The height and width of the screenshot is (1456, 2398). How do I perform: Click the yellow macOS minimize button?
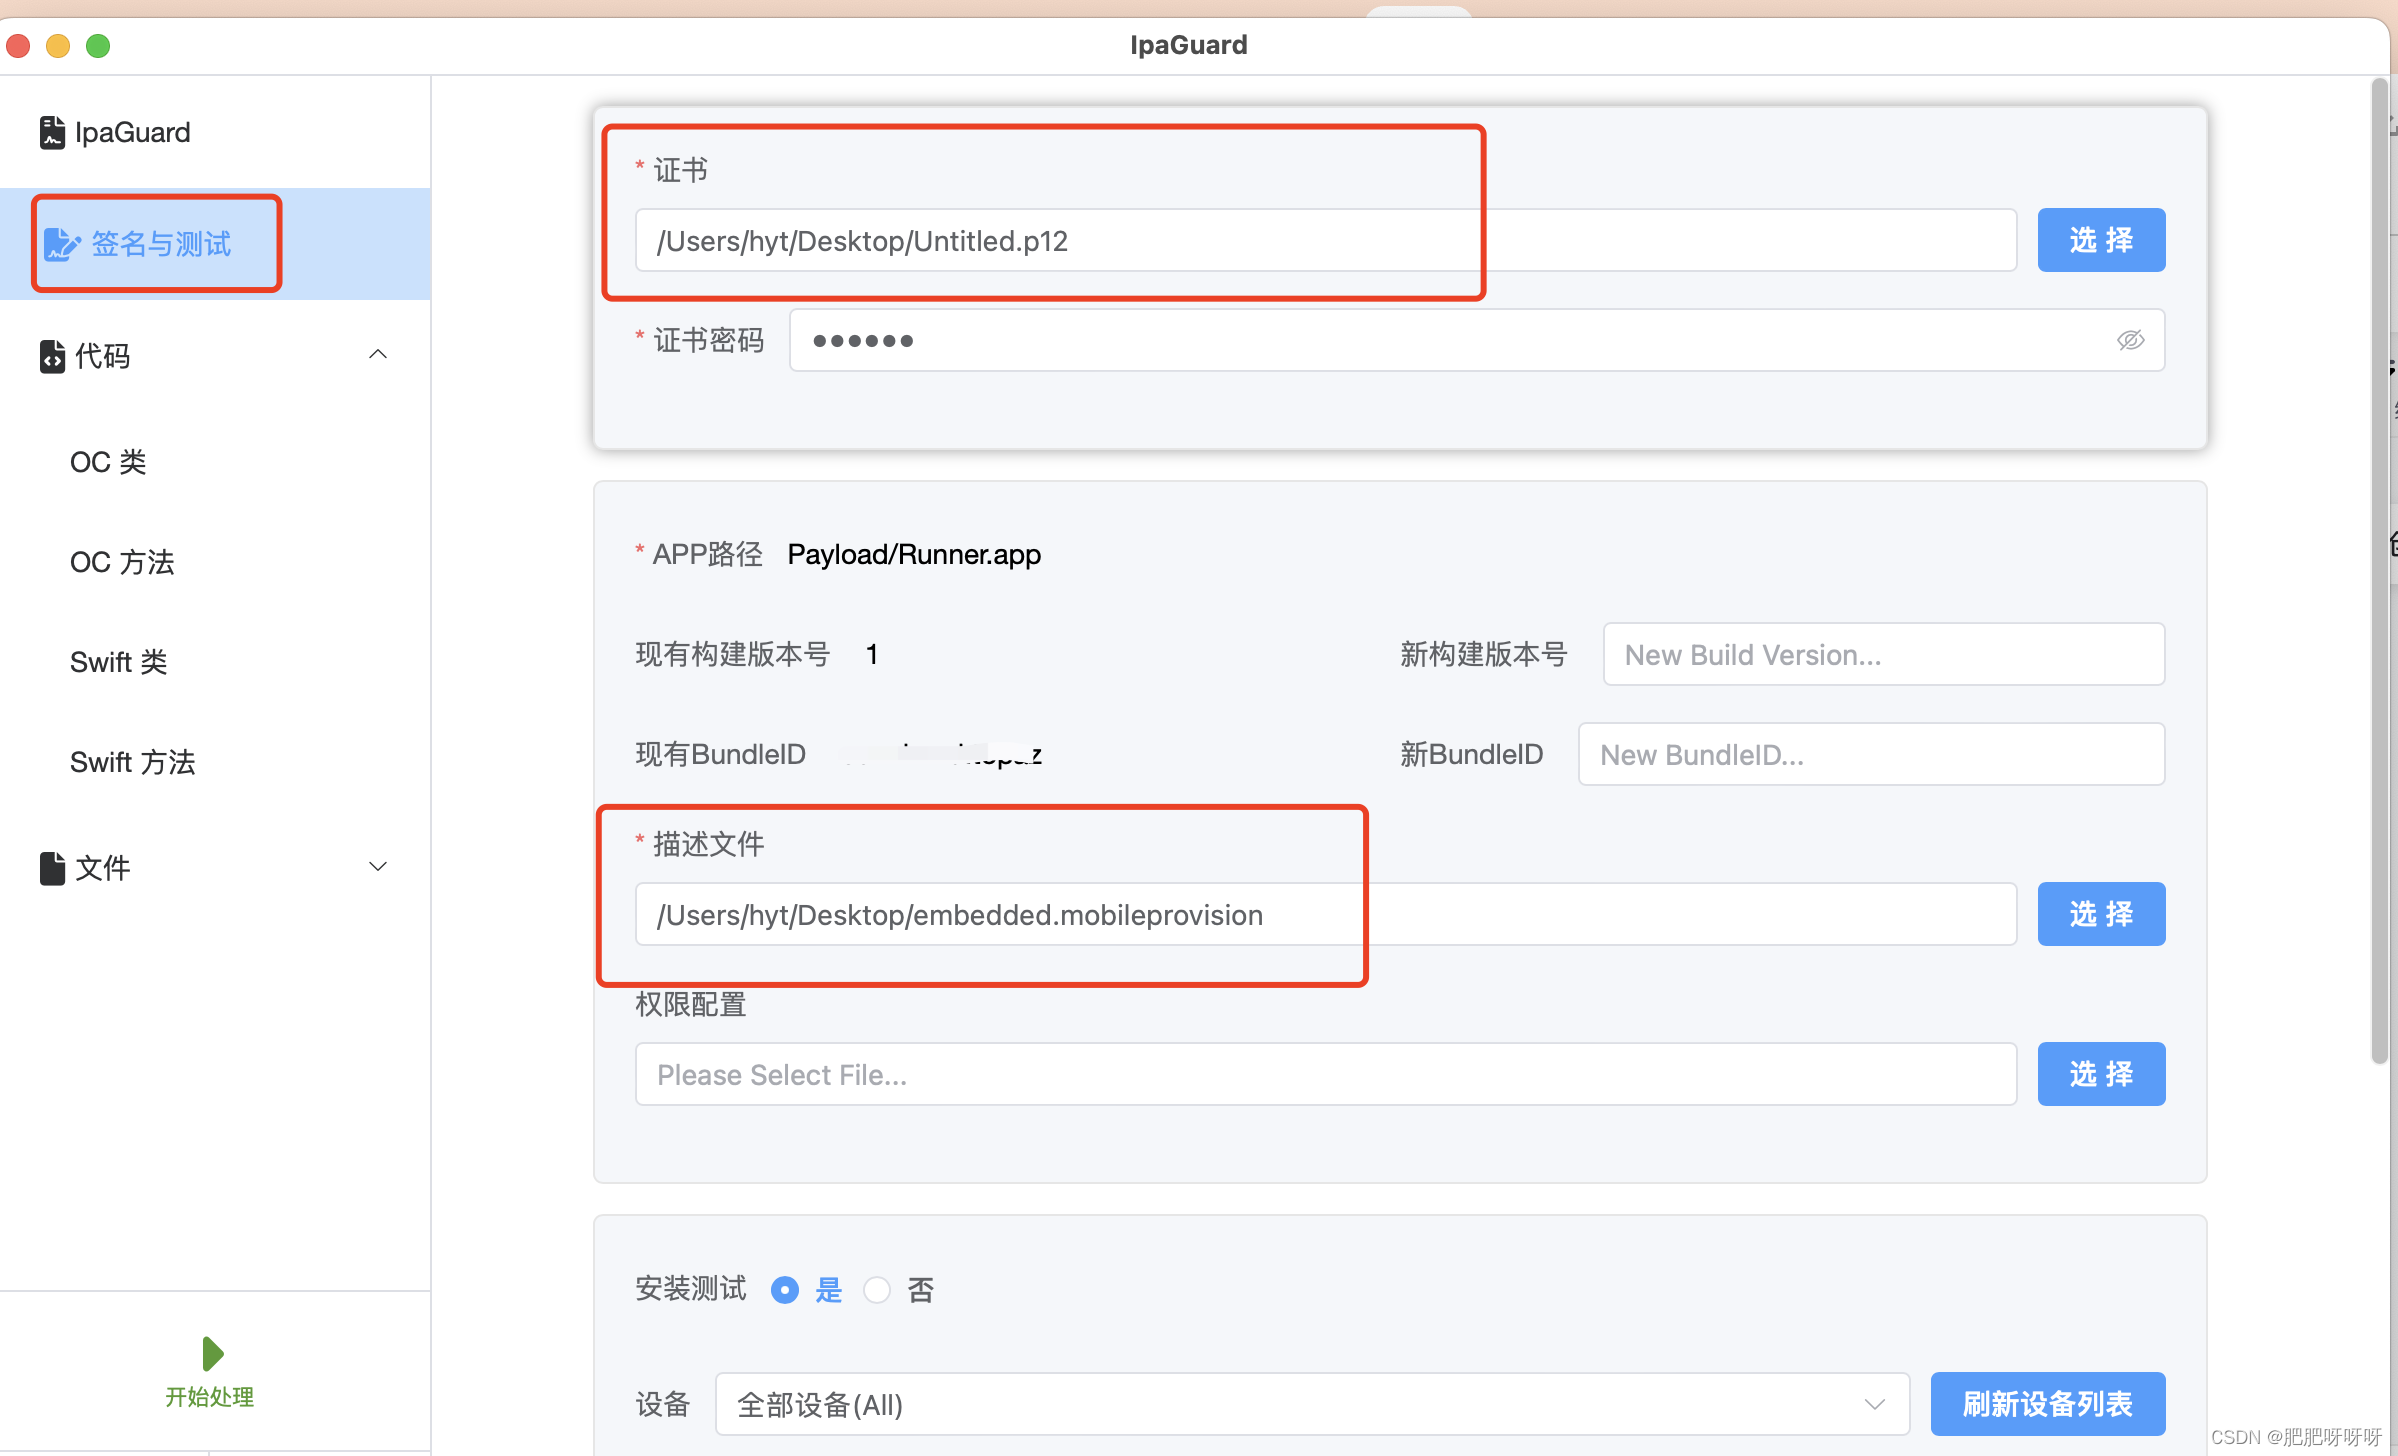[58, 46]
